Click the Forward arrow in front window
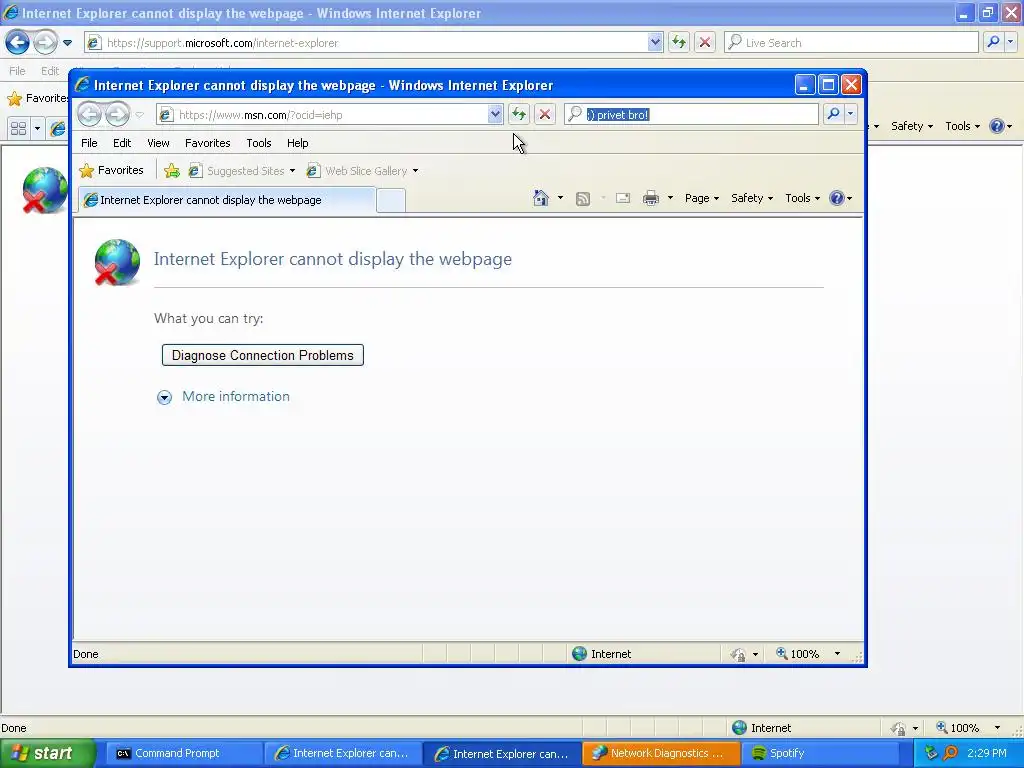This screenshot has height=768, width=1024. tap(118, 114)
